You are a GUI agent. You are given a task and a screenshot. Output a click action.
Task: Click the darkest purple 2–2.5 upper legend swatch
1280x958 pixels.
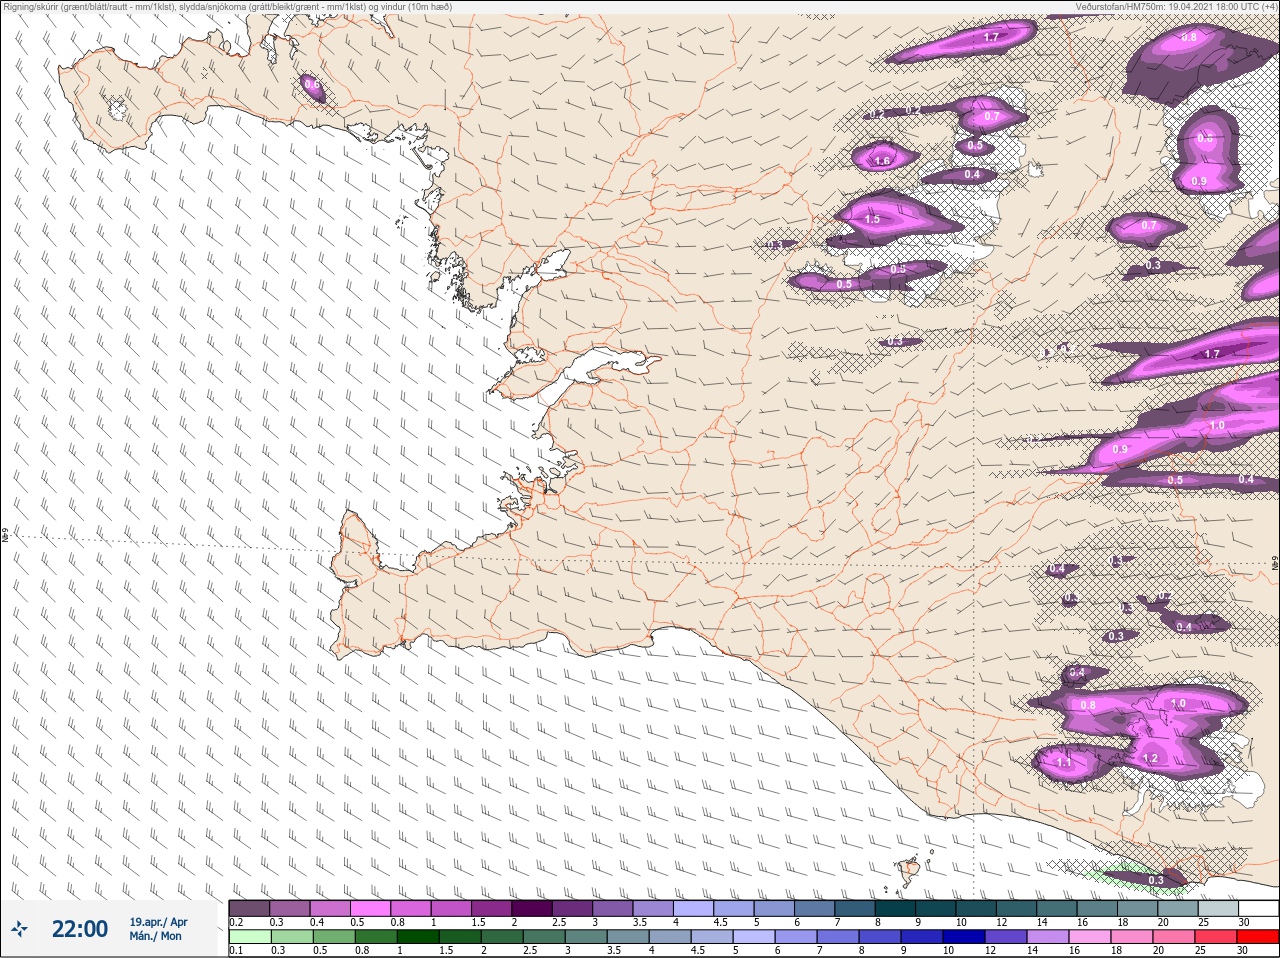pos(534,908)
